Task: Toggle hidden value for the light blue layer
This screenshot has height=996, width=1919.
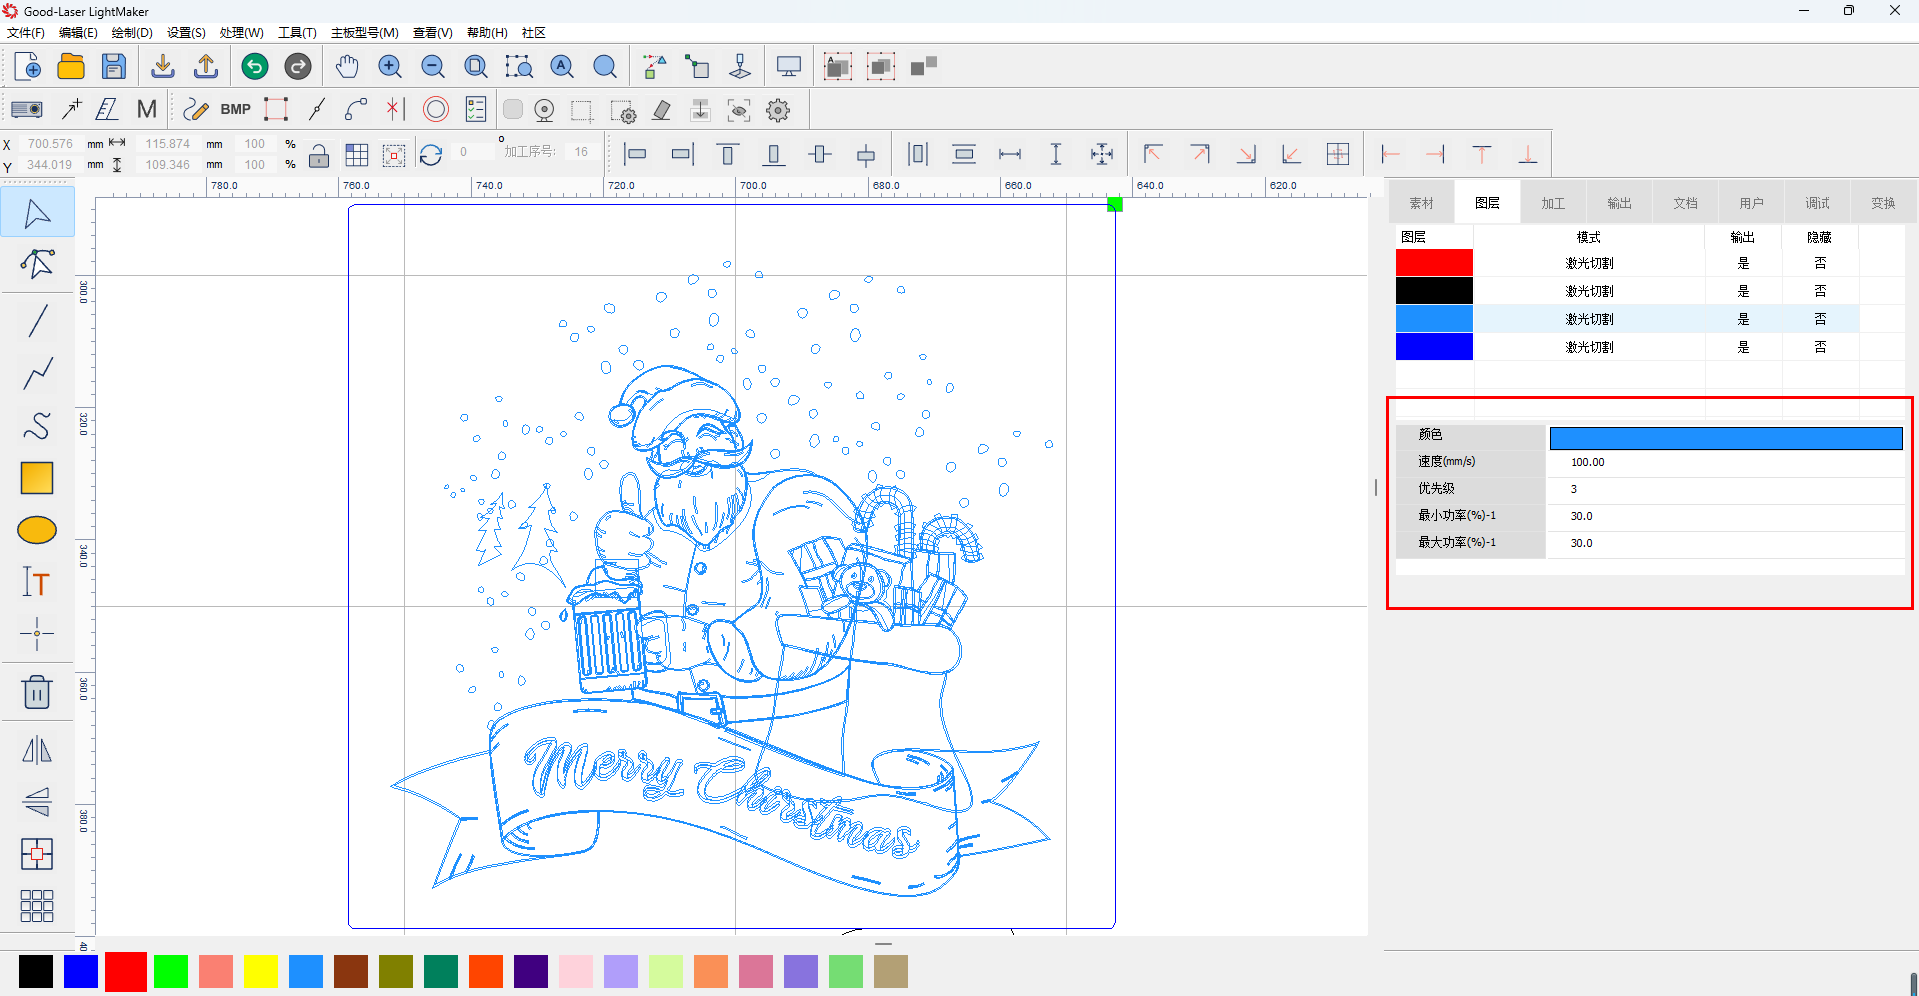Action: tap(1820, 319)
